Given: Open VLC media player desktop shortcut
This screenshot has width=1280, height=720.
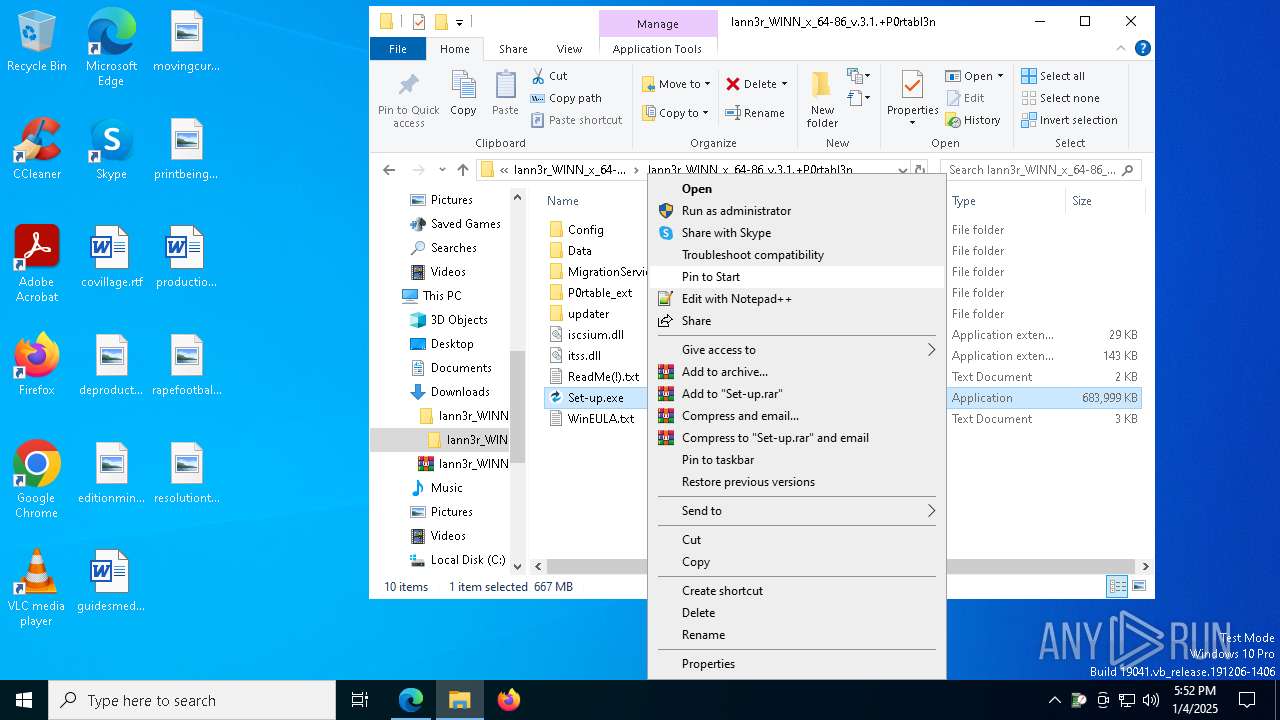Looking at the screenshot, I should tap(37, 588).
